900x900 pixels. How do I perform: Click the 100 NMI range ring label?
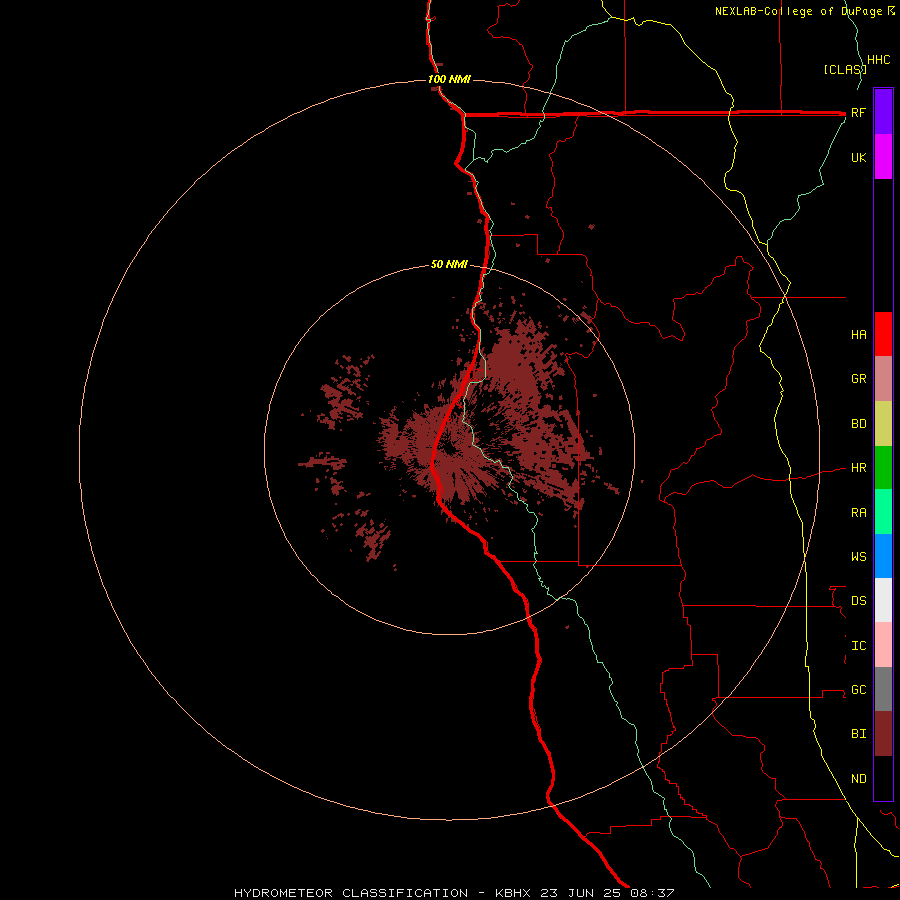[449, 79]
